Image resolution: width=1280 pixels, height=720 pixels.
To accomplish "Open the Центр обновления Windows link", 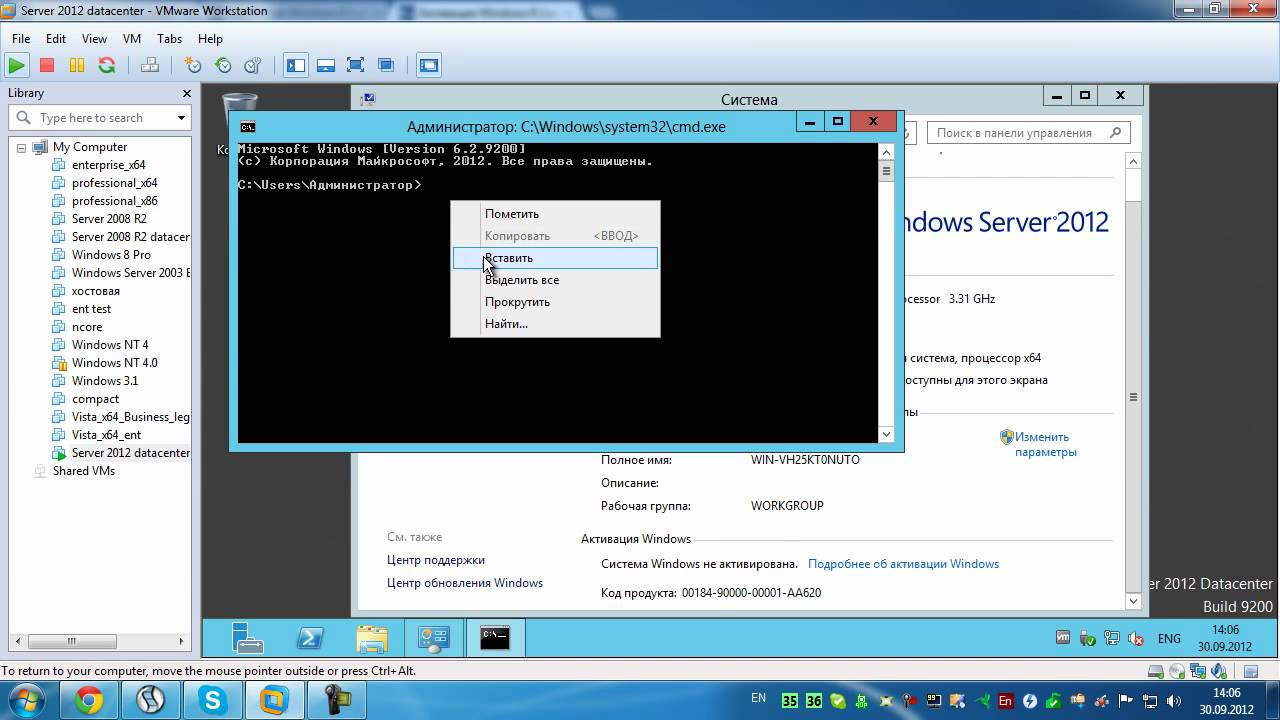I will 465,583.
